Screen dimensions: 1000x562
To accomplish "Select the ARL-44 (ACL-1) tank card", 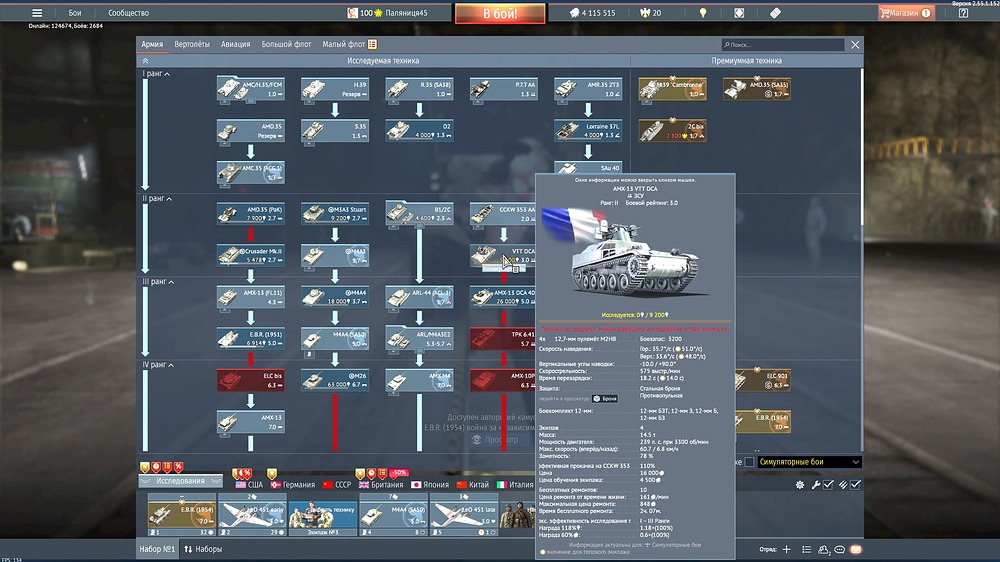I will click(x=419, y=297).
